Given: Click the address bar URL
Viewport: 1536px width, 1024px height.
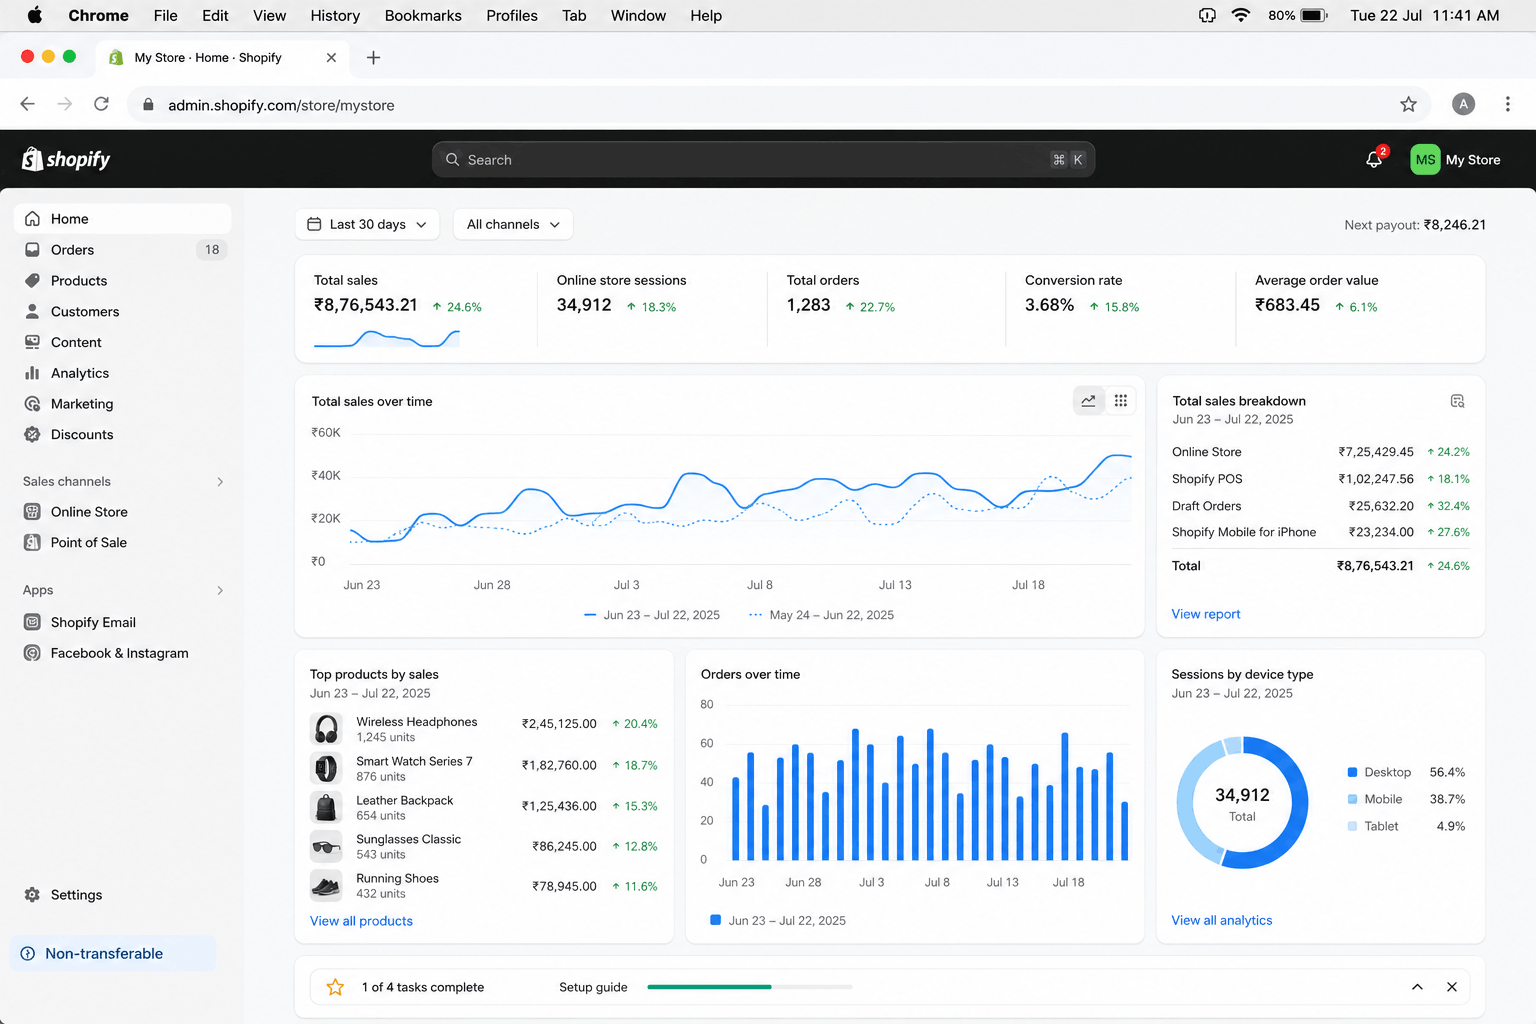Looking at the screenshot, I should click(x=281, y=105).
